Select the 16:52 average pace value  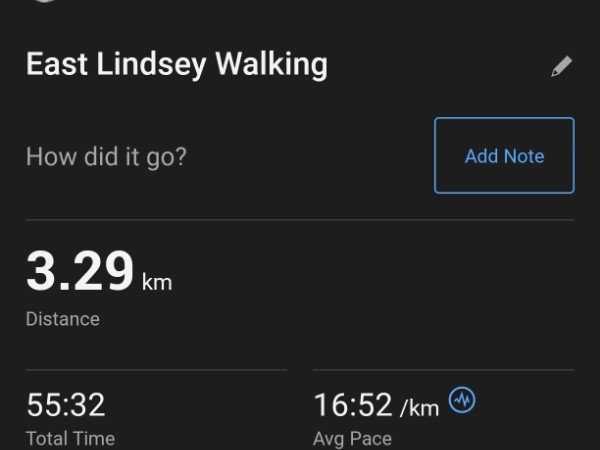353,404
